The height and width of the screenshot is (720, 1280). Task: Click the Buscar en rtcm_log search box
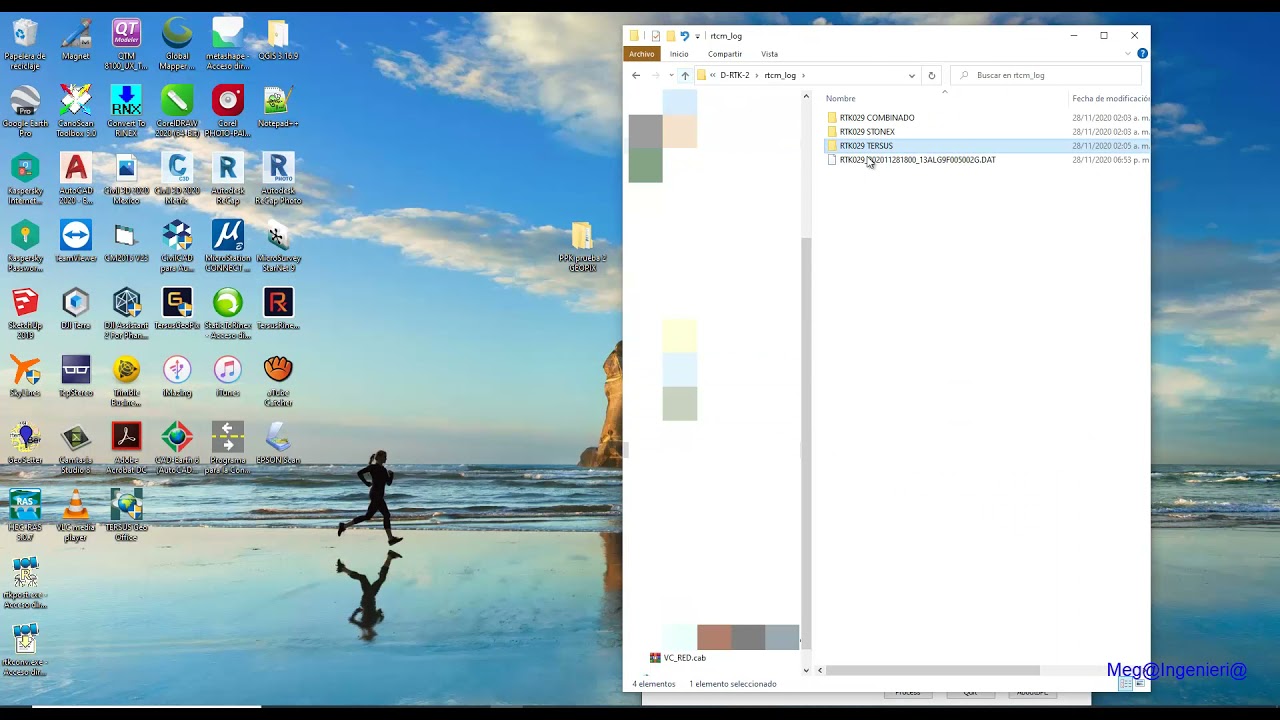tap(1046, 75)
